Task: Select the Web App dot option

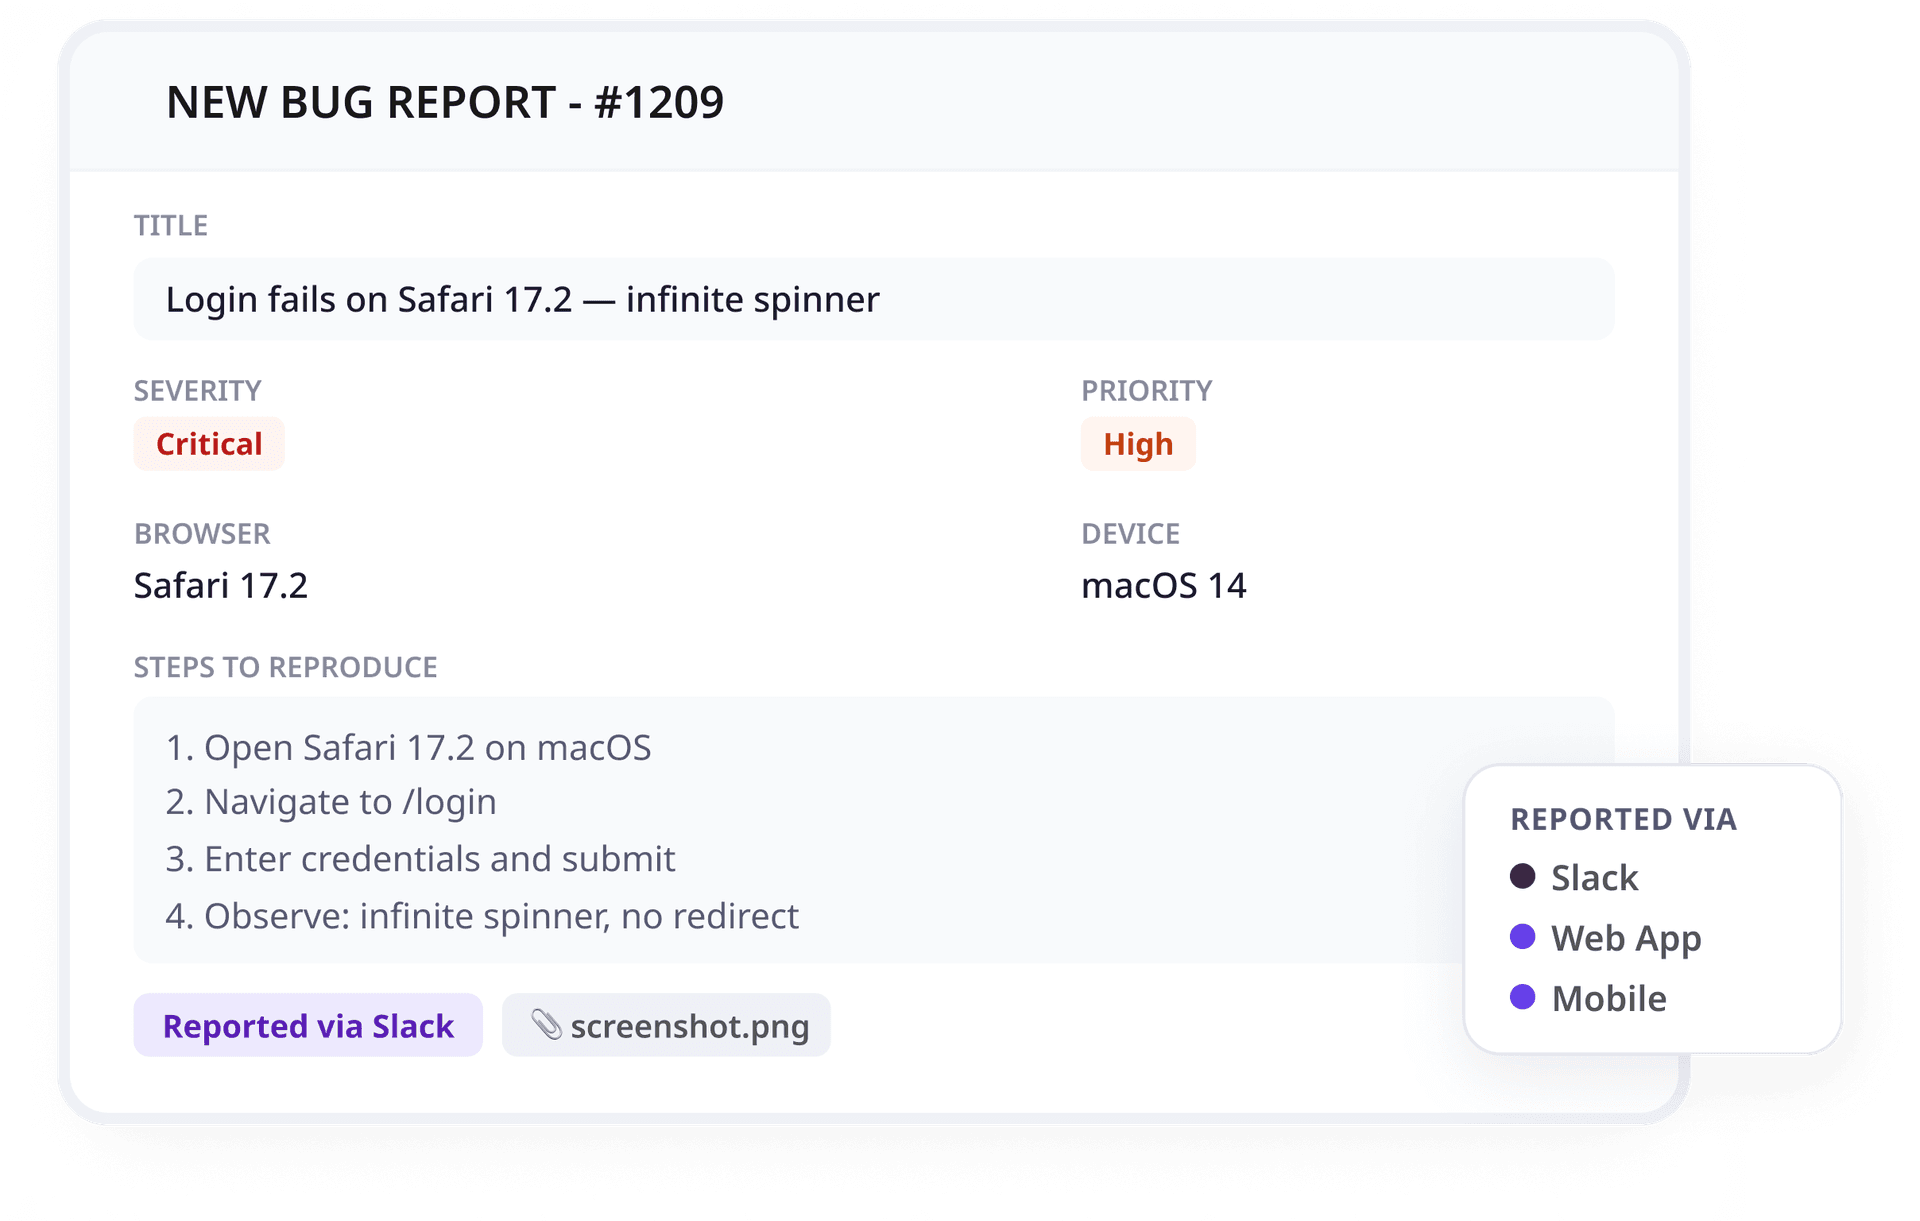Action: [1522, 937]
